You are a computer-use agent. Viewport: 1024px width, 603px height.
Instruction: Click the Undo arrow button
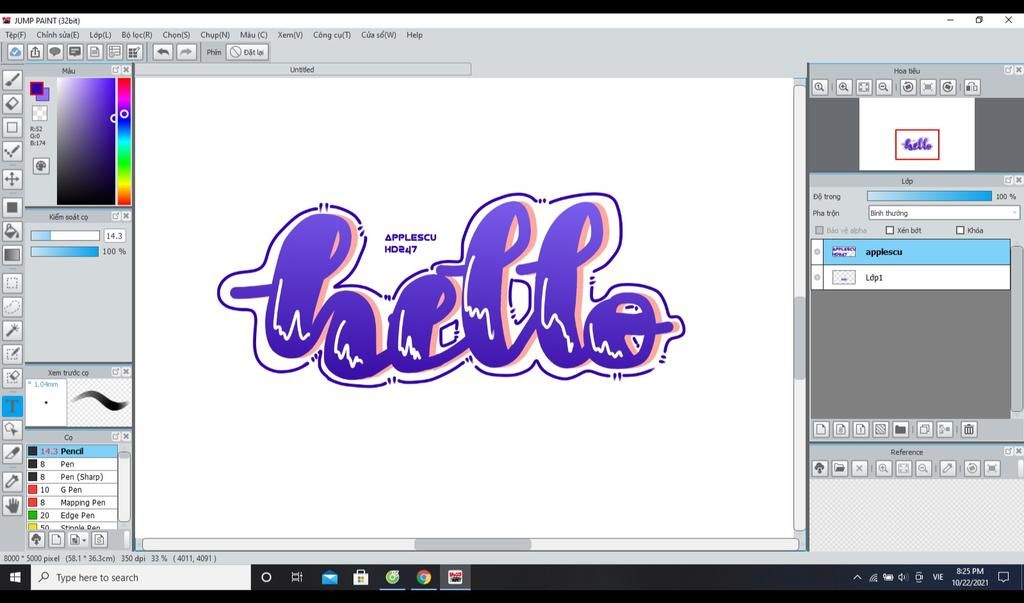[x=163, y=52]
